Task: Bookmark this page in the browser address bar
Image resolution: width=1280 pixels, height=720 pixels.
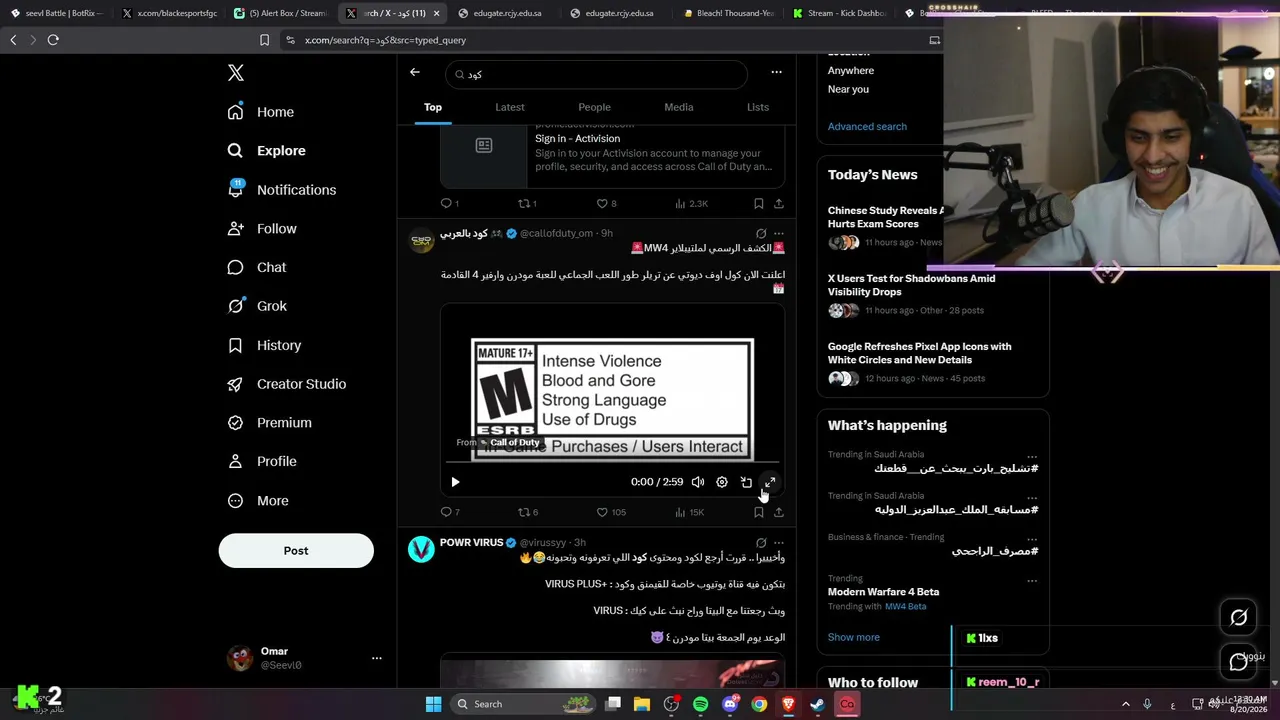Action: click(264, 40)
